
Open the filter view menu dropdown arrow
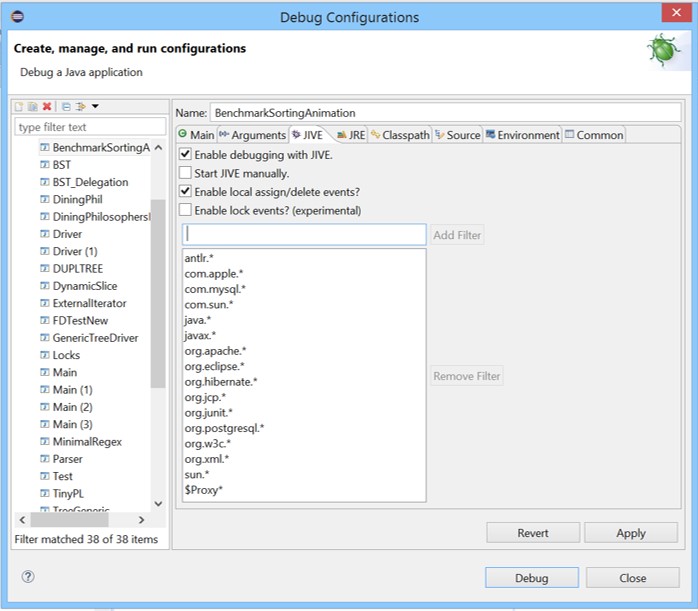click(x=95, y=106)
